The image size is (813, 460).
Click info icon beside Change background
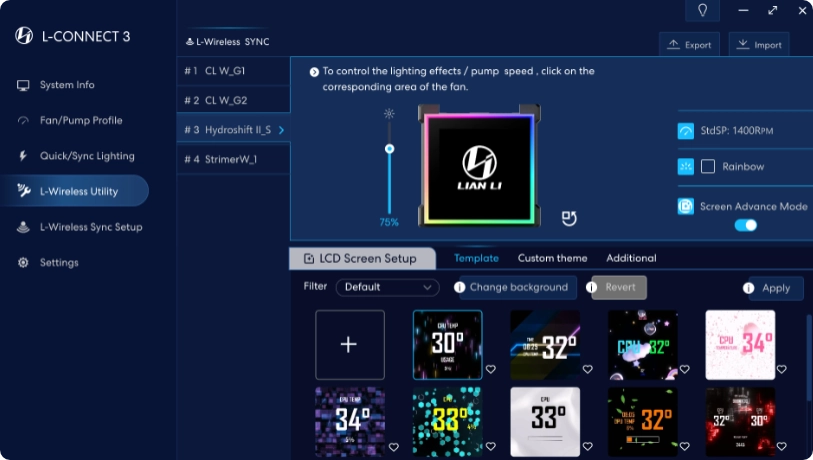pyautogui.click(x=460, y=287)
